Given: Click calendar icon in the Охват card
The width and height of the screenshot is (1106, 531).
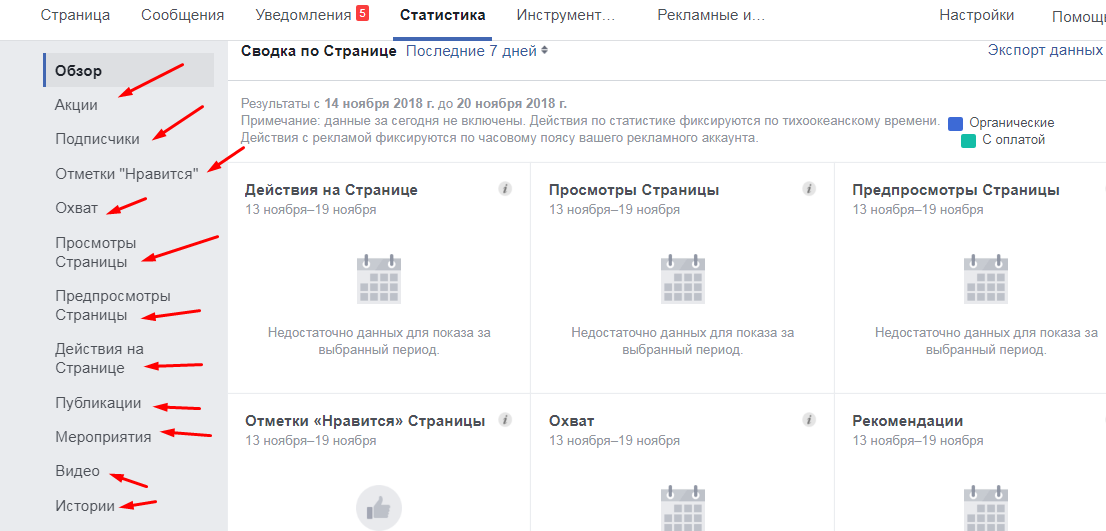Looking at the screenshot, I should [x=683, y=508].
